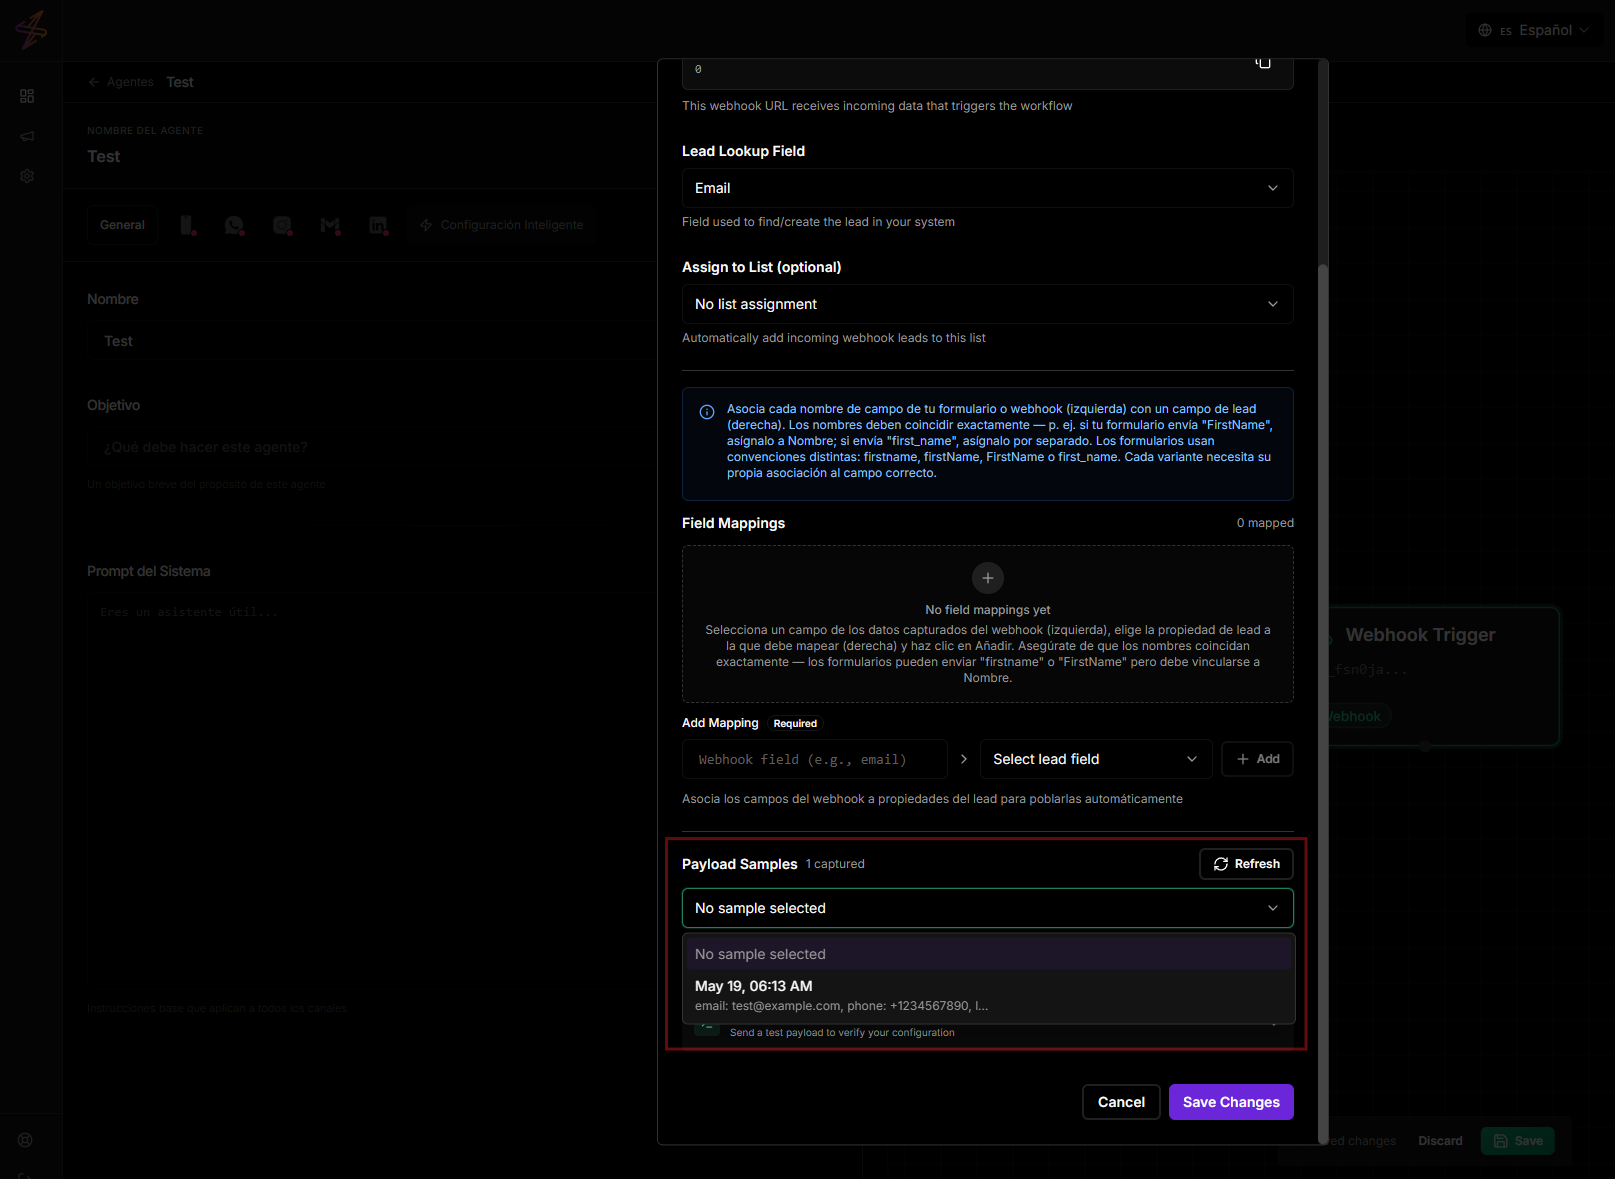Click the Save Changes button

pyautogui.click(x=1231, y=1102)
